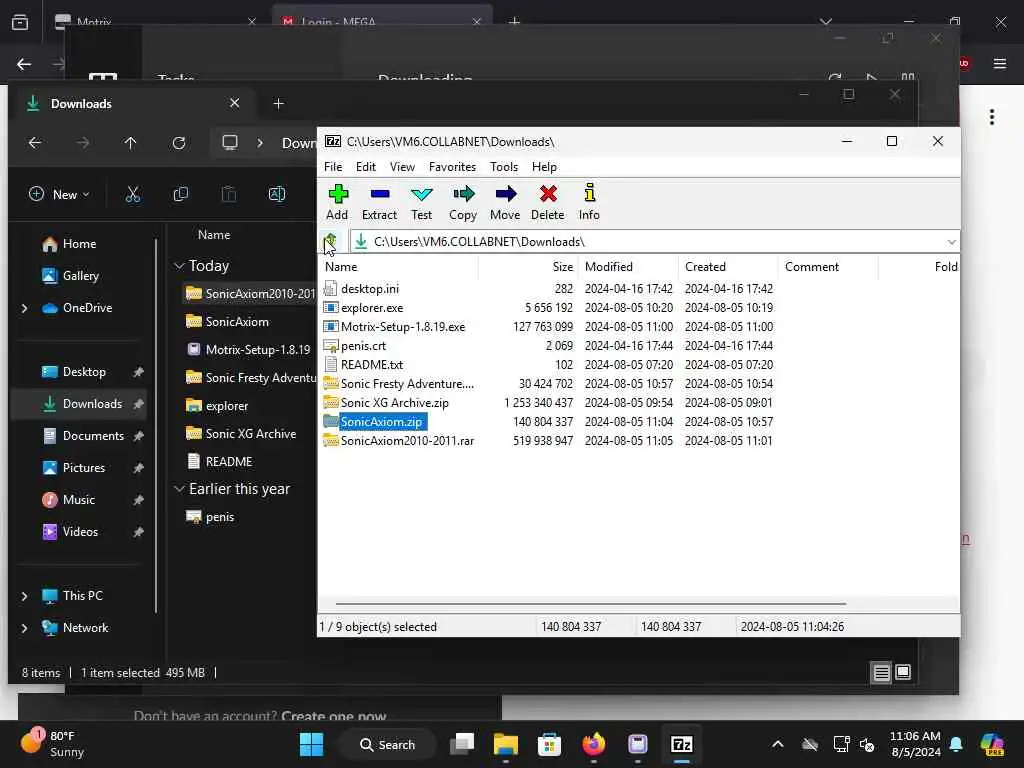1024x768 pixels.
Task: Show hidden system tray icons
Action: (x=778, y=744)
